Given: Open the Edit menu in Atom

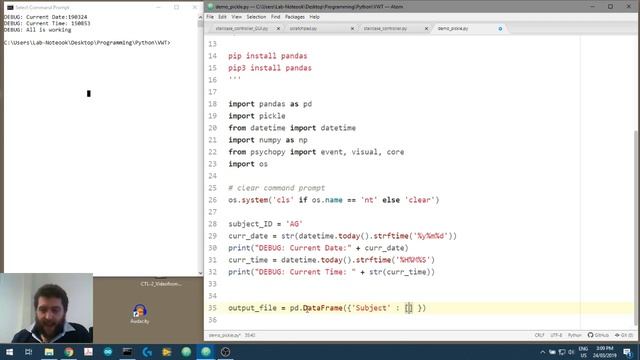Looking at the screenshot, I should [x=222, y=17].
